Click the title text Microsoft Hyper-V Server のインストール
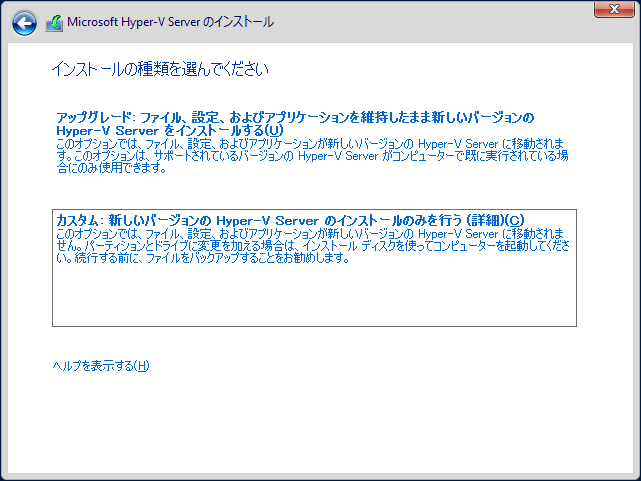The image size is (641, 481). click(x=170, y=22)
